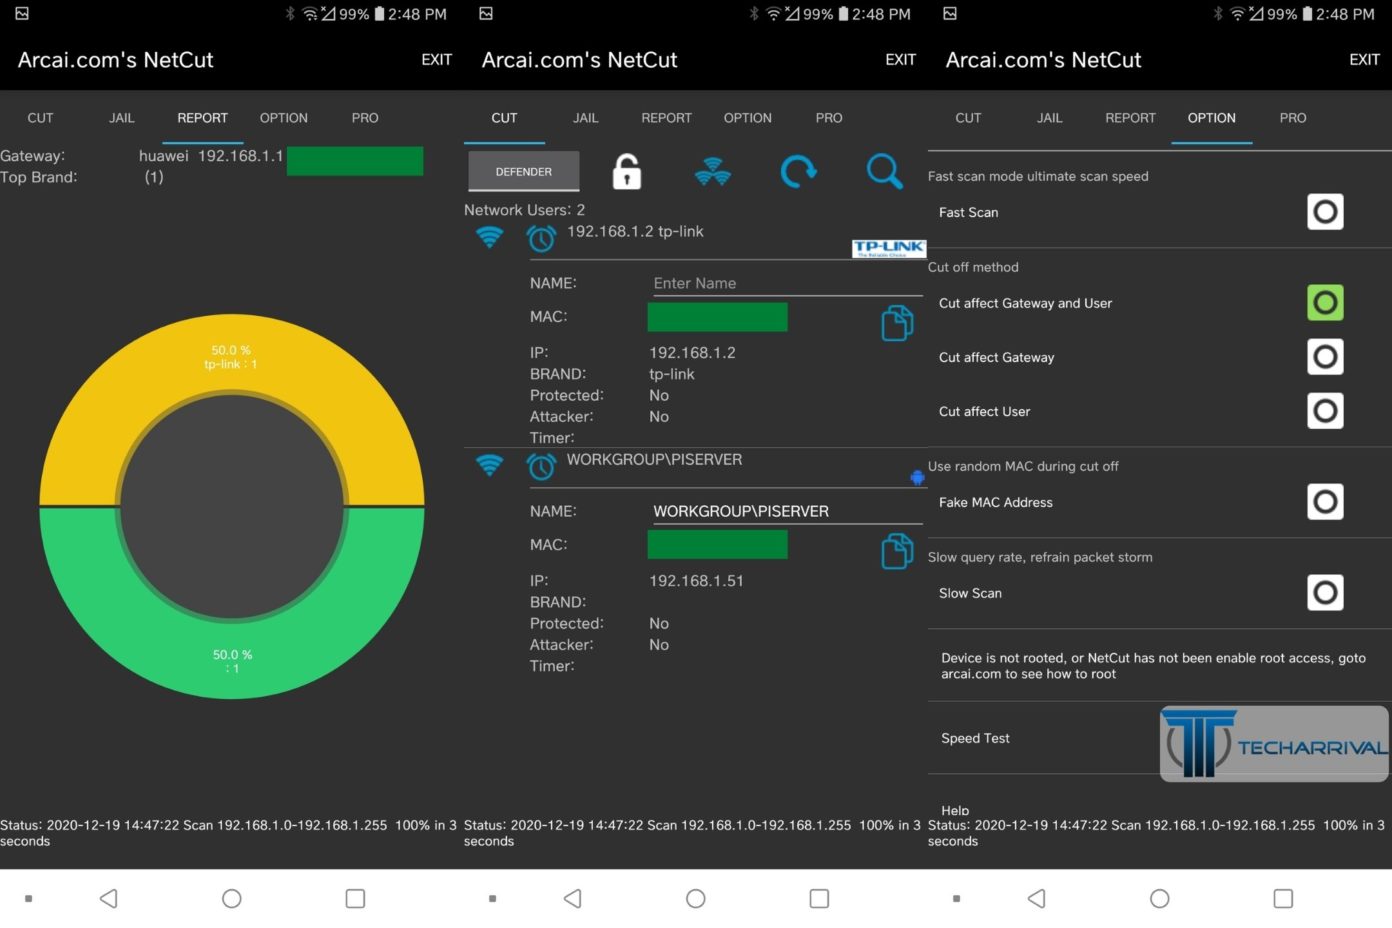
Task: Open Help in the options list
Action: pyautogui.click(x=954, y=810)
